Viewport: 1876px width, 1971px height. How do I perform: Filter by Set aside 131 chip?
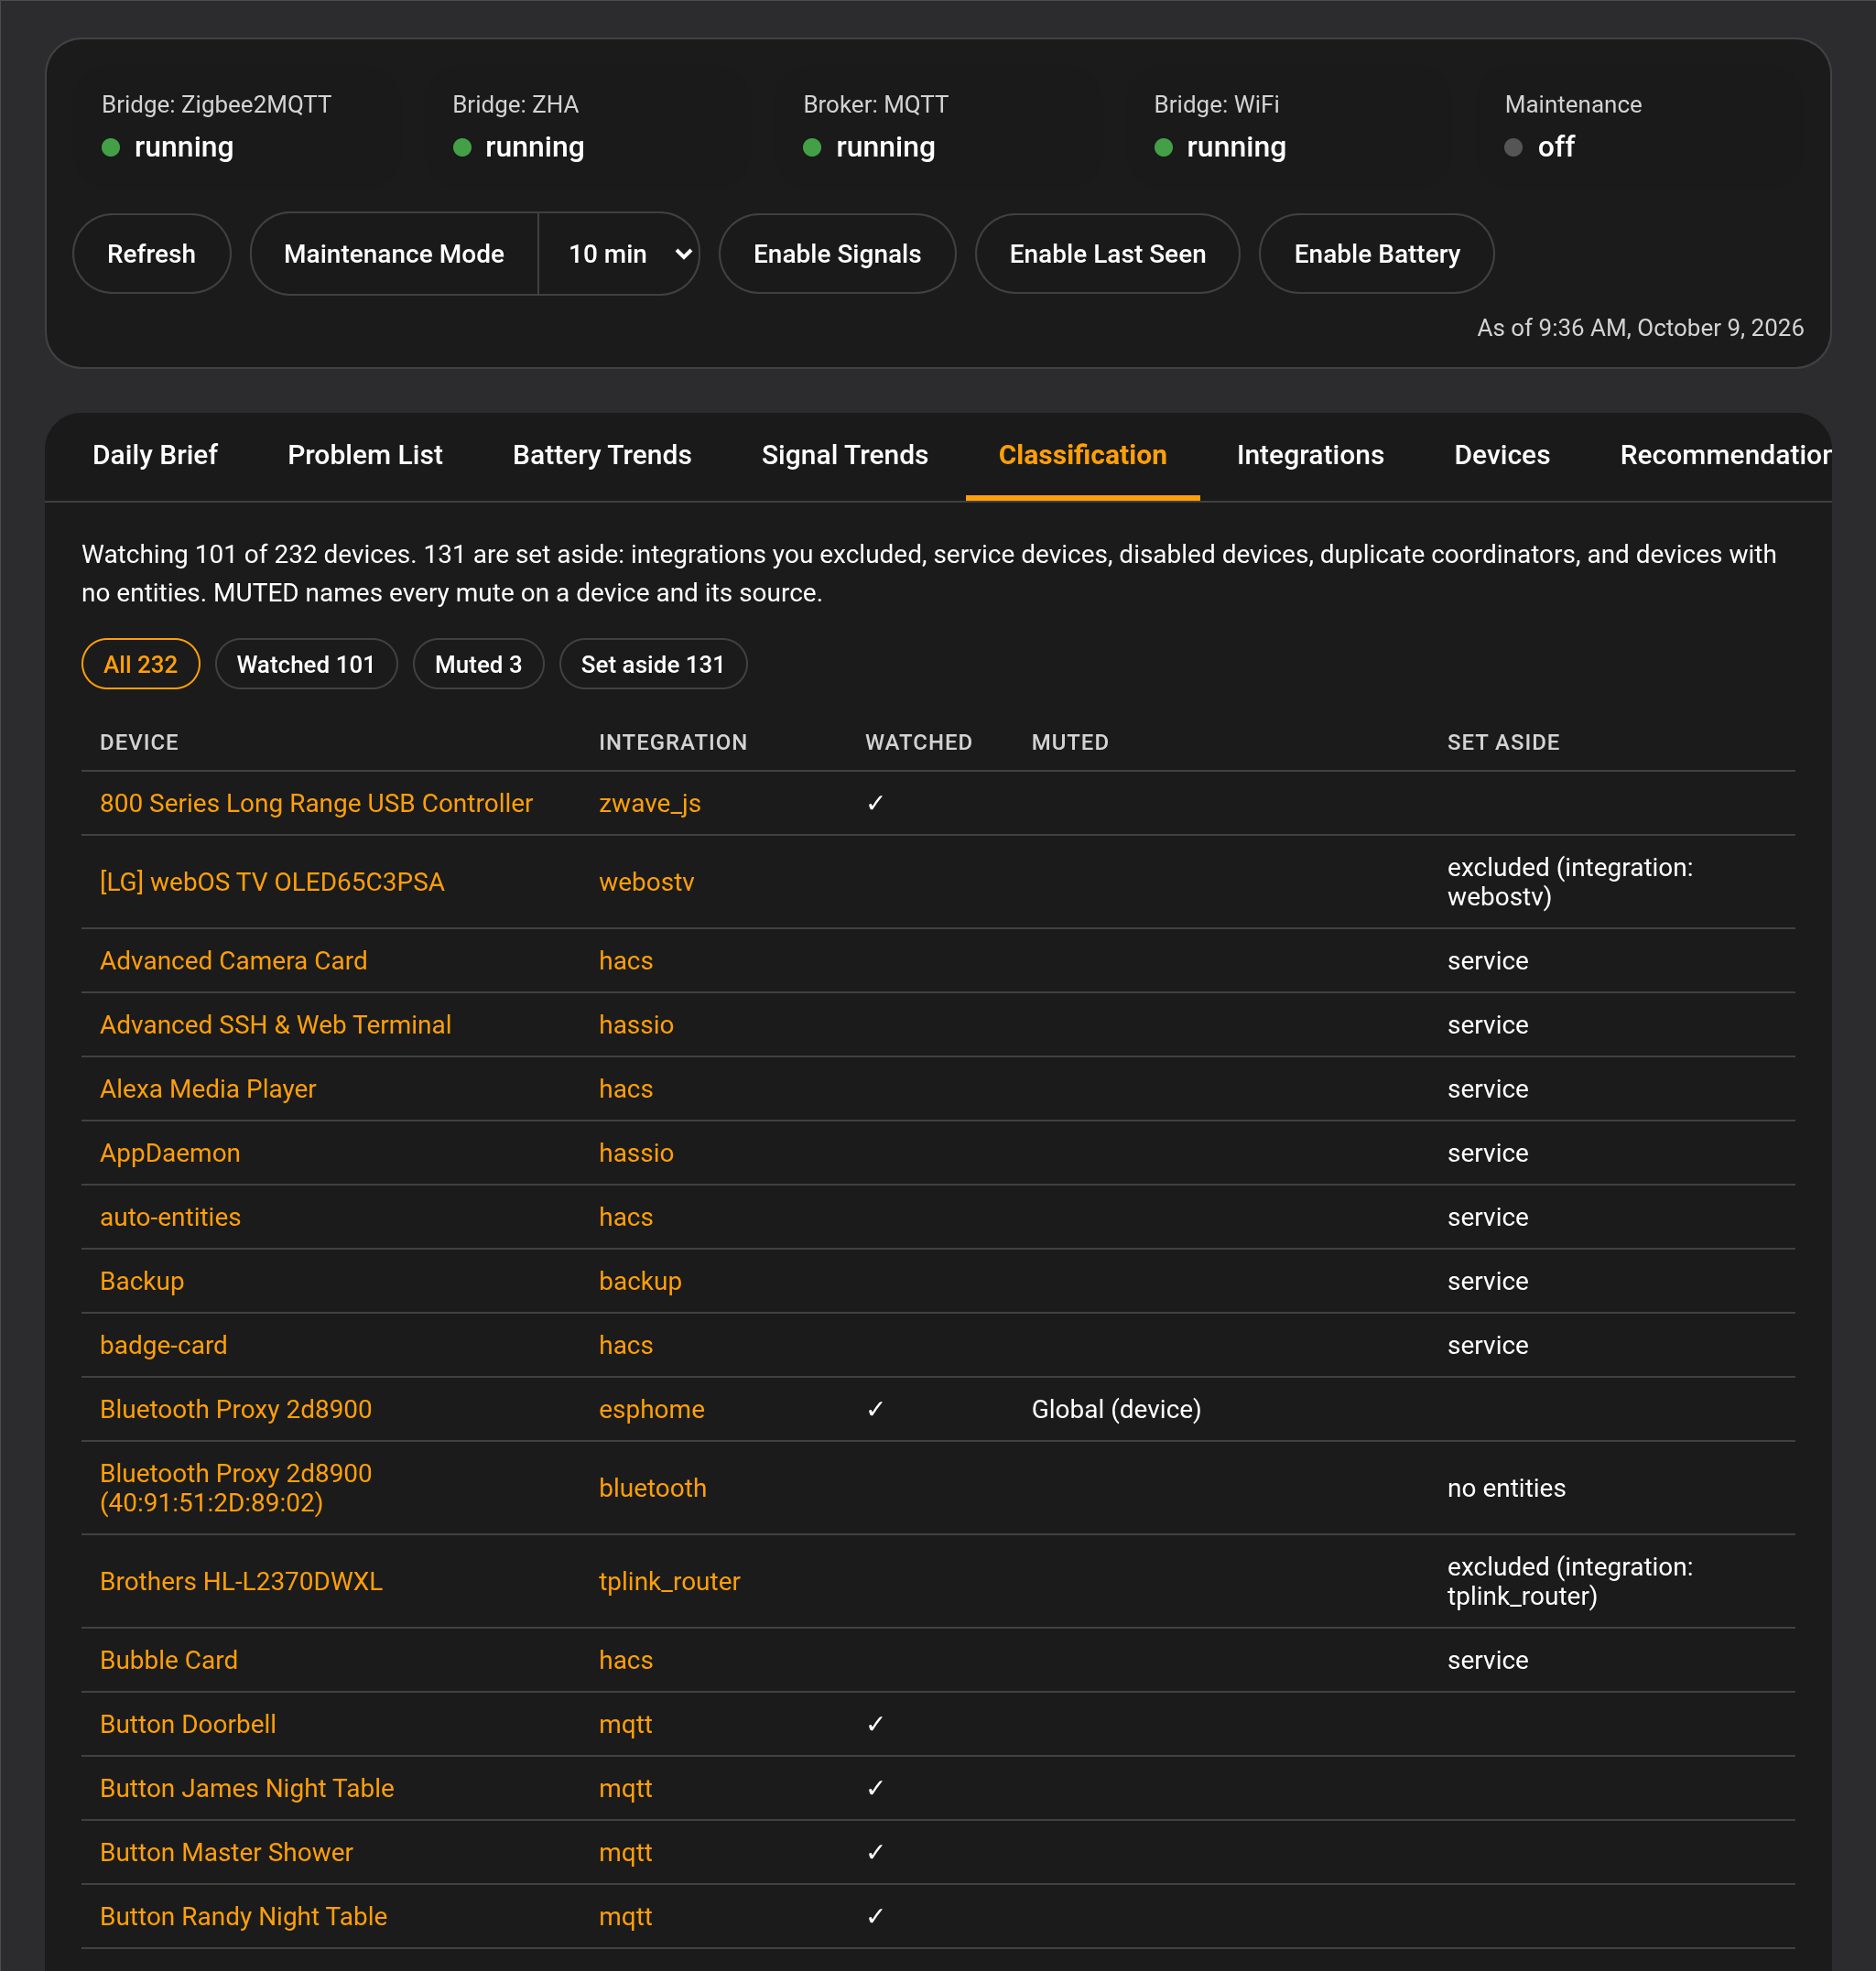pyautogui.click(x=653, y=664)
